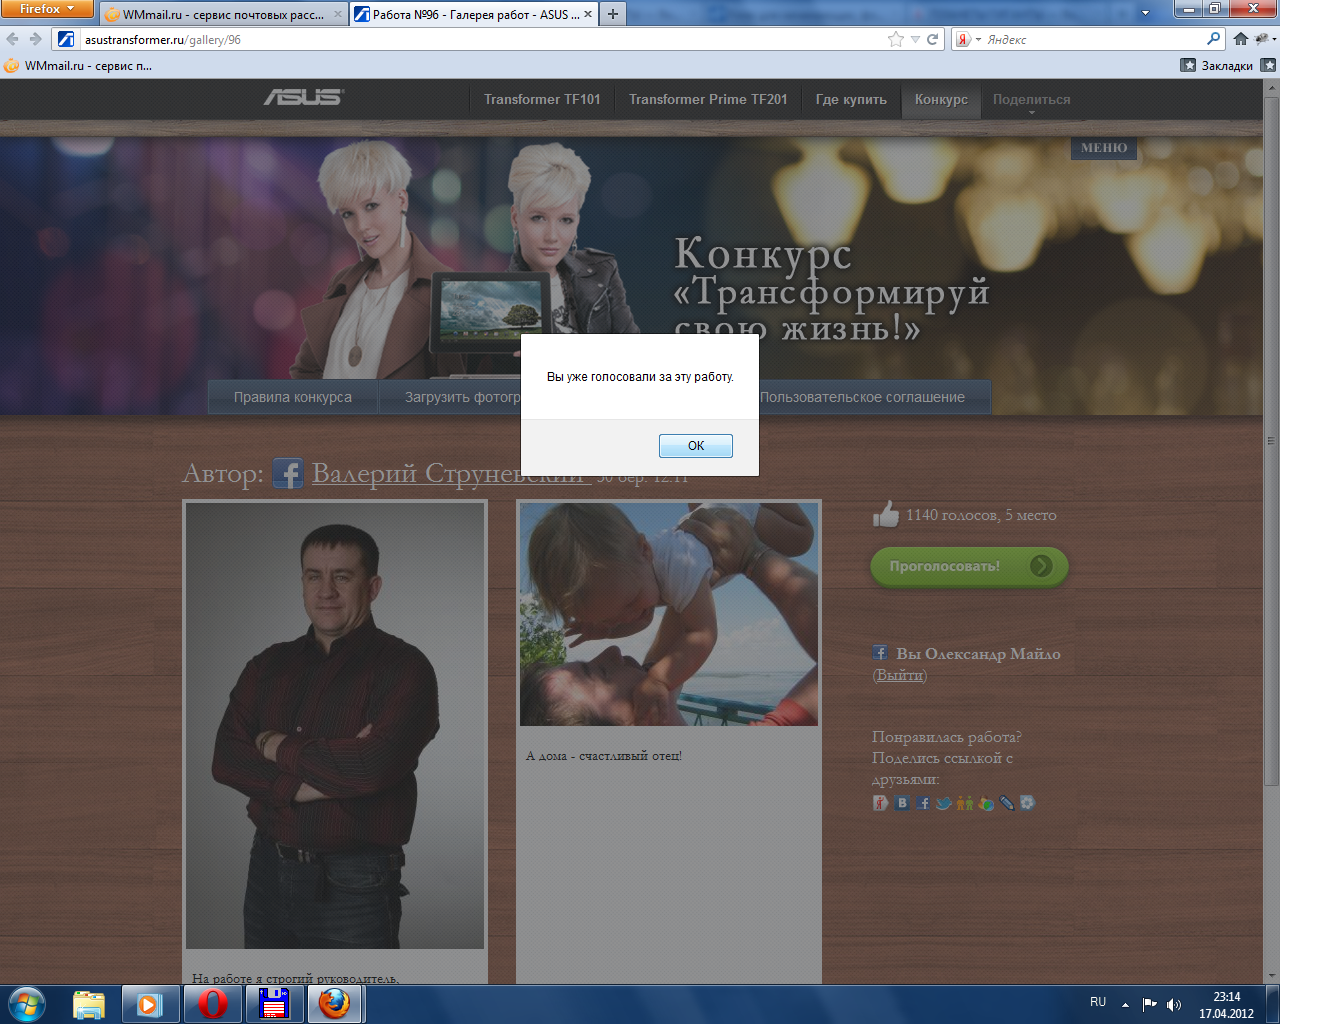Expand the Поделиться share menu
This screenshot has height=1024, width=1332.
[1031, 100]
